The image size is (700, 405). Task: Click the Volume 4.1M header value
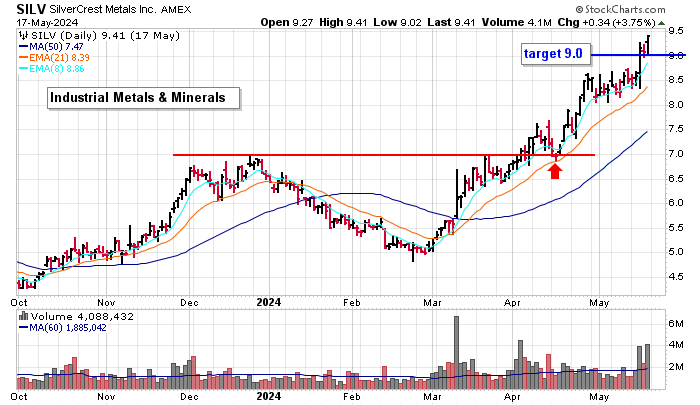click(x=516, y=22)
